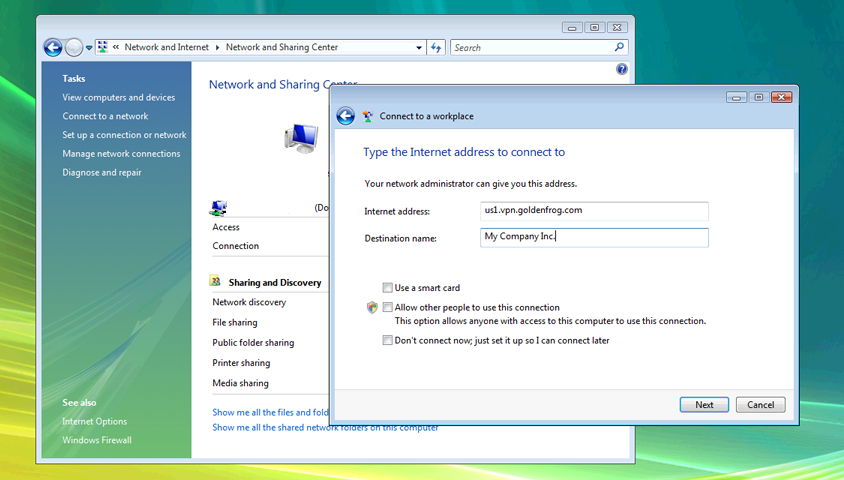This screenshot has width=844, height=480.
Task: Click the Sharing and Discovery section icon
Action: click(x=215, y=282)
